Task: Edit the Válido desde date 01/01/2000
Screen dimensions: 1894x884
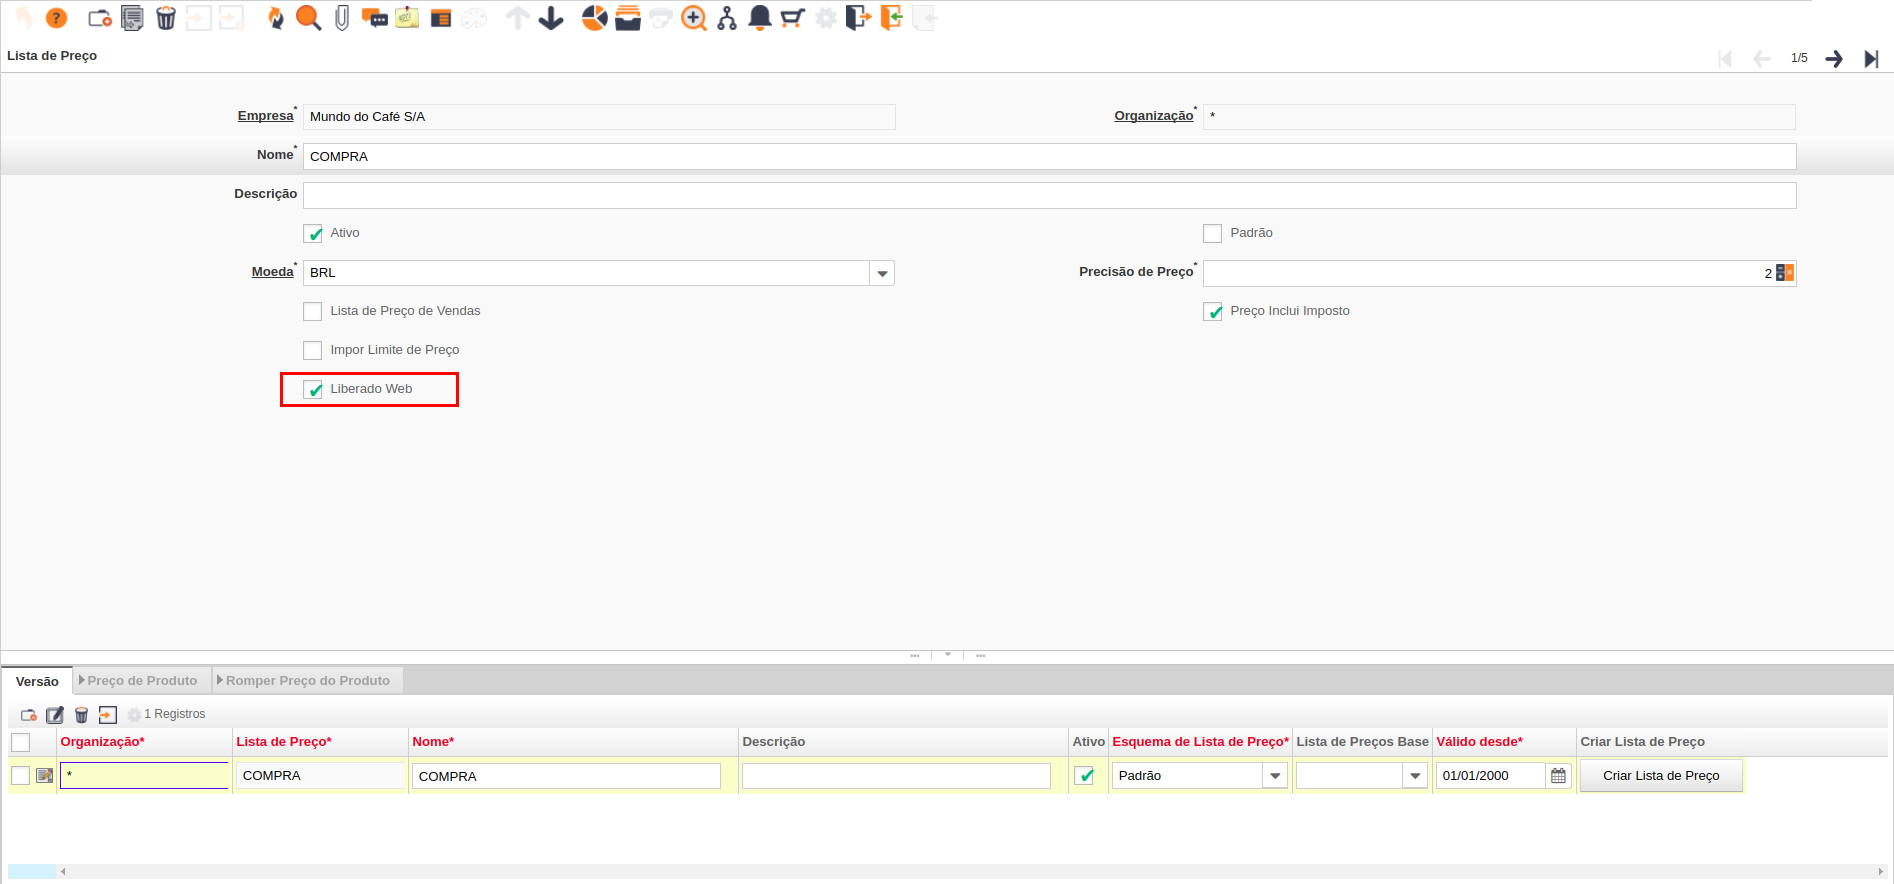Action: (x=1491, y=776)
